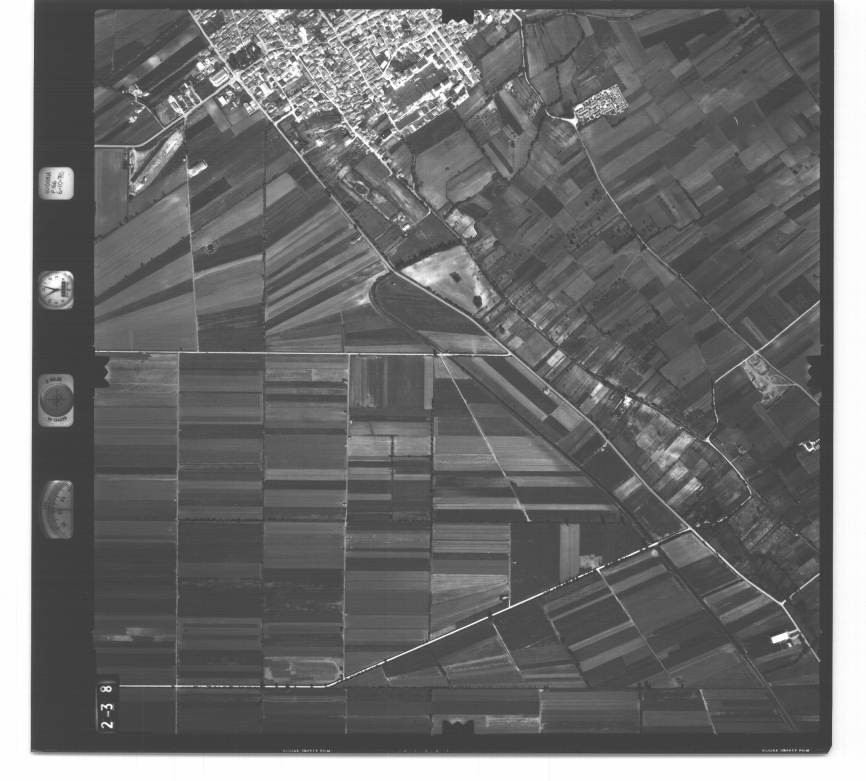Click the bend in the bottom white road

click(335, 684)
